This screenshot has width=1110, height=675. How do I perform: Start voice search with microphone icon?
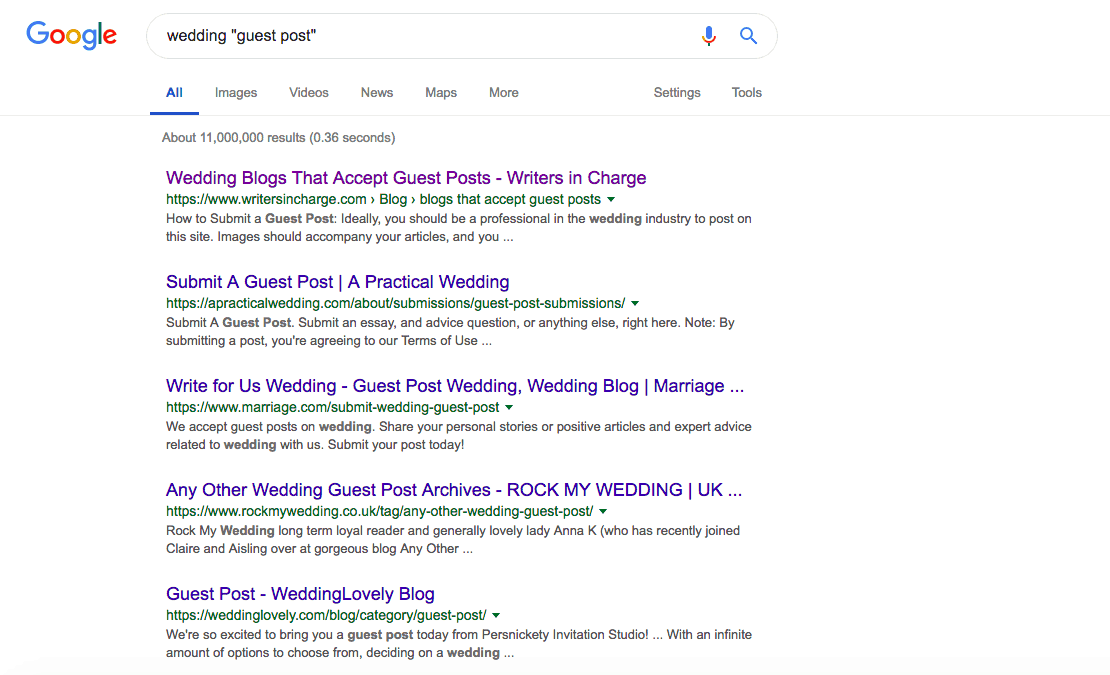709,35
